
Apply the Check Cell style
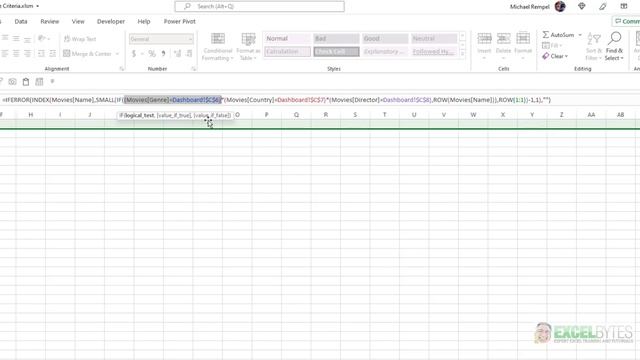click(336, 51)
